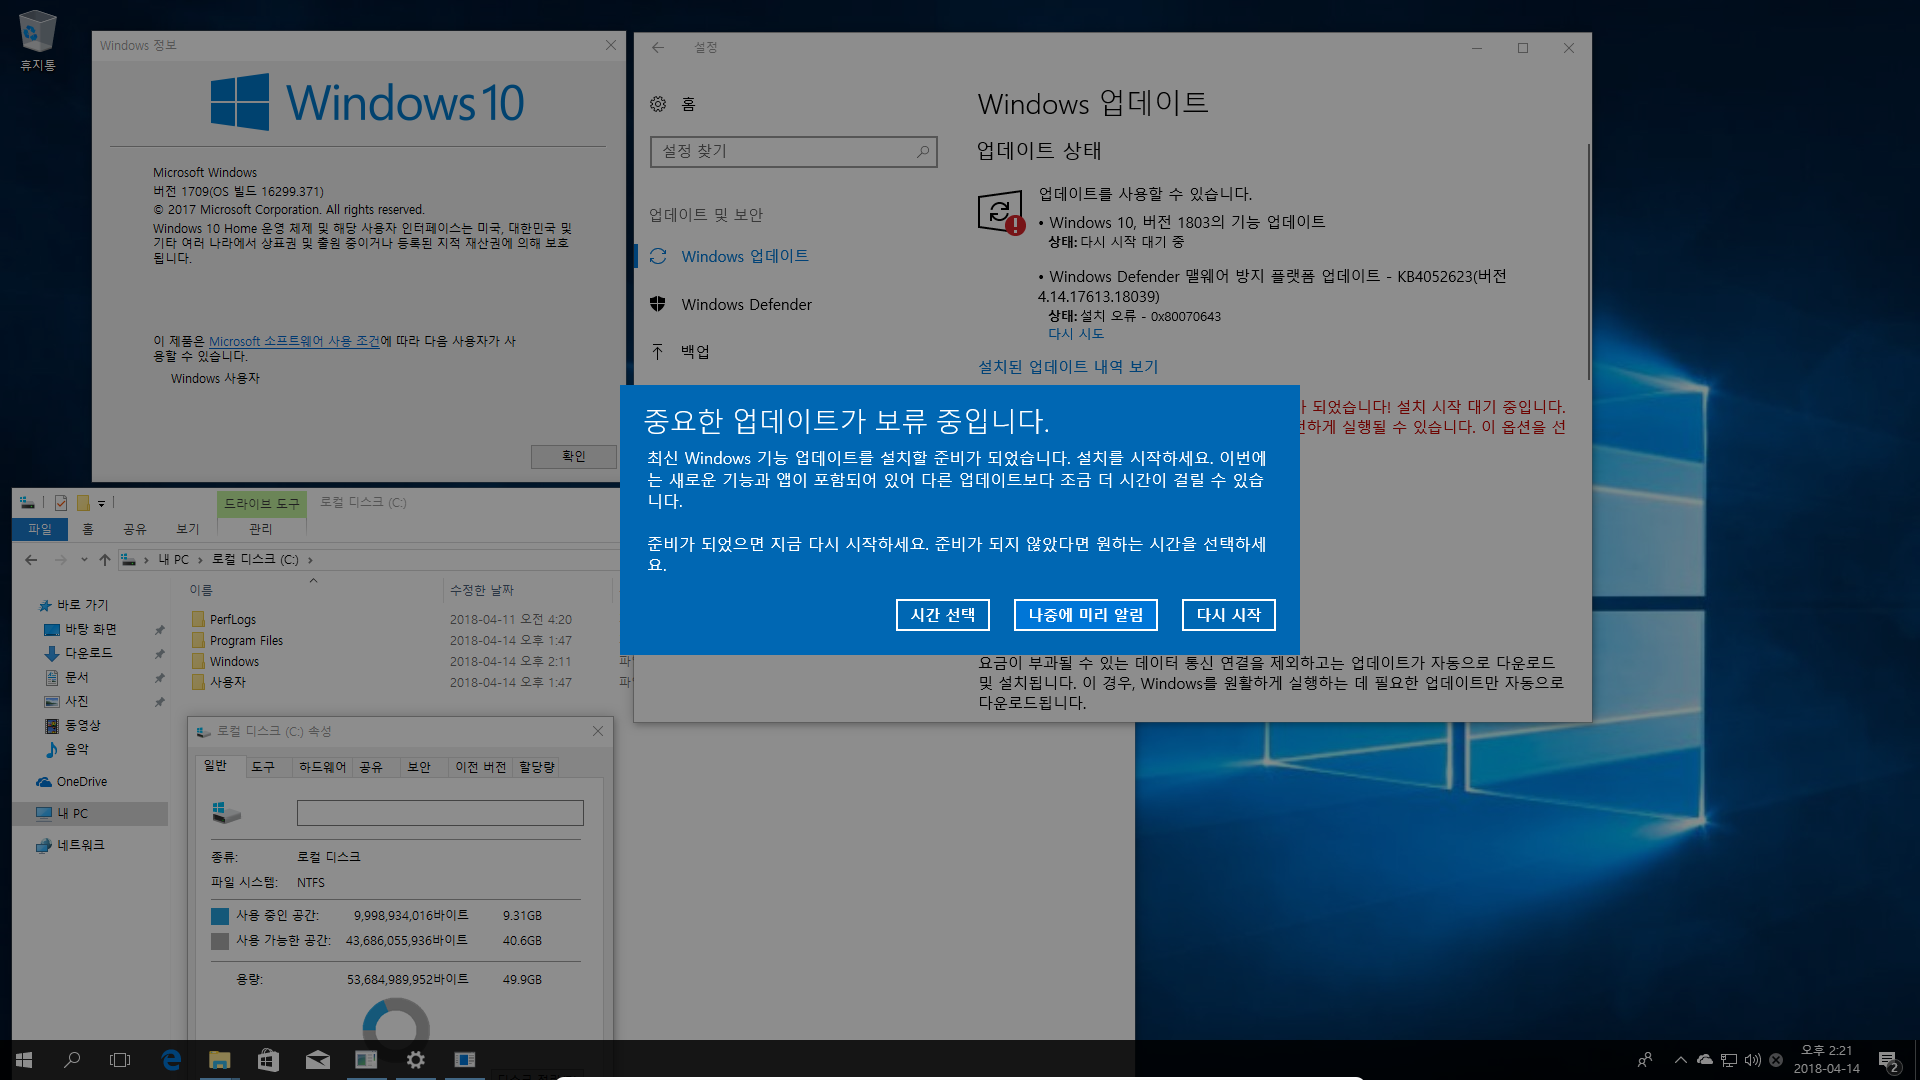Select 백업 in the settings sidebar
The image size is (1920, 1080).
[695, 351]
